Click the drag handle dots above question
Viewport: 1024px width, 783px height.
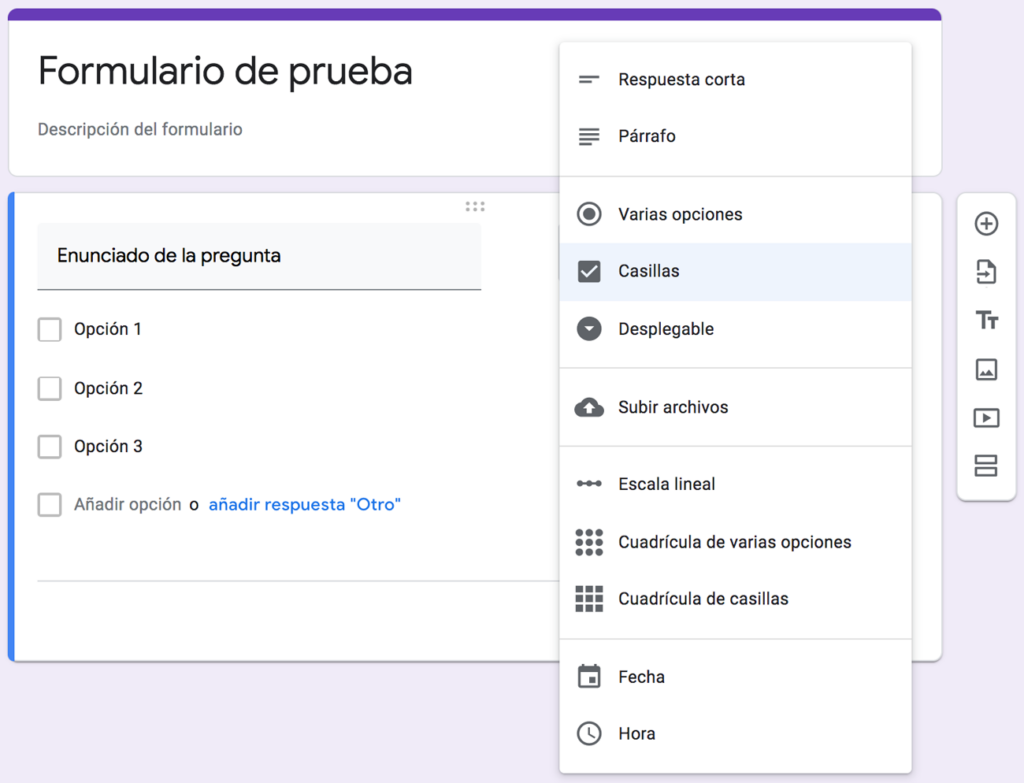click(475, 207)
